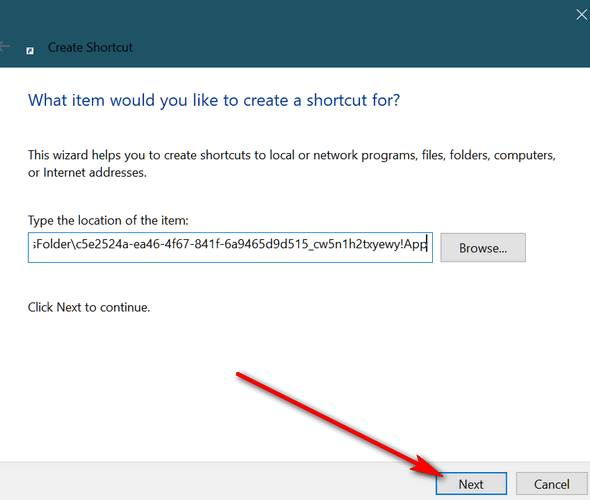
Task: Click the 'Create Shortcut' title text
Action: pyautogui.click(x=90, y=47)
